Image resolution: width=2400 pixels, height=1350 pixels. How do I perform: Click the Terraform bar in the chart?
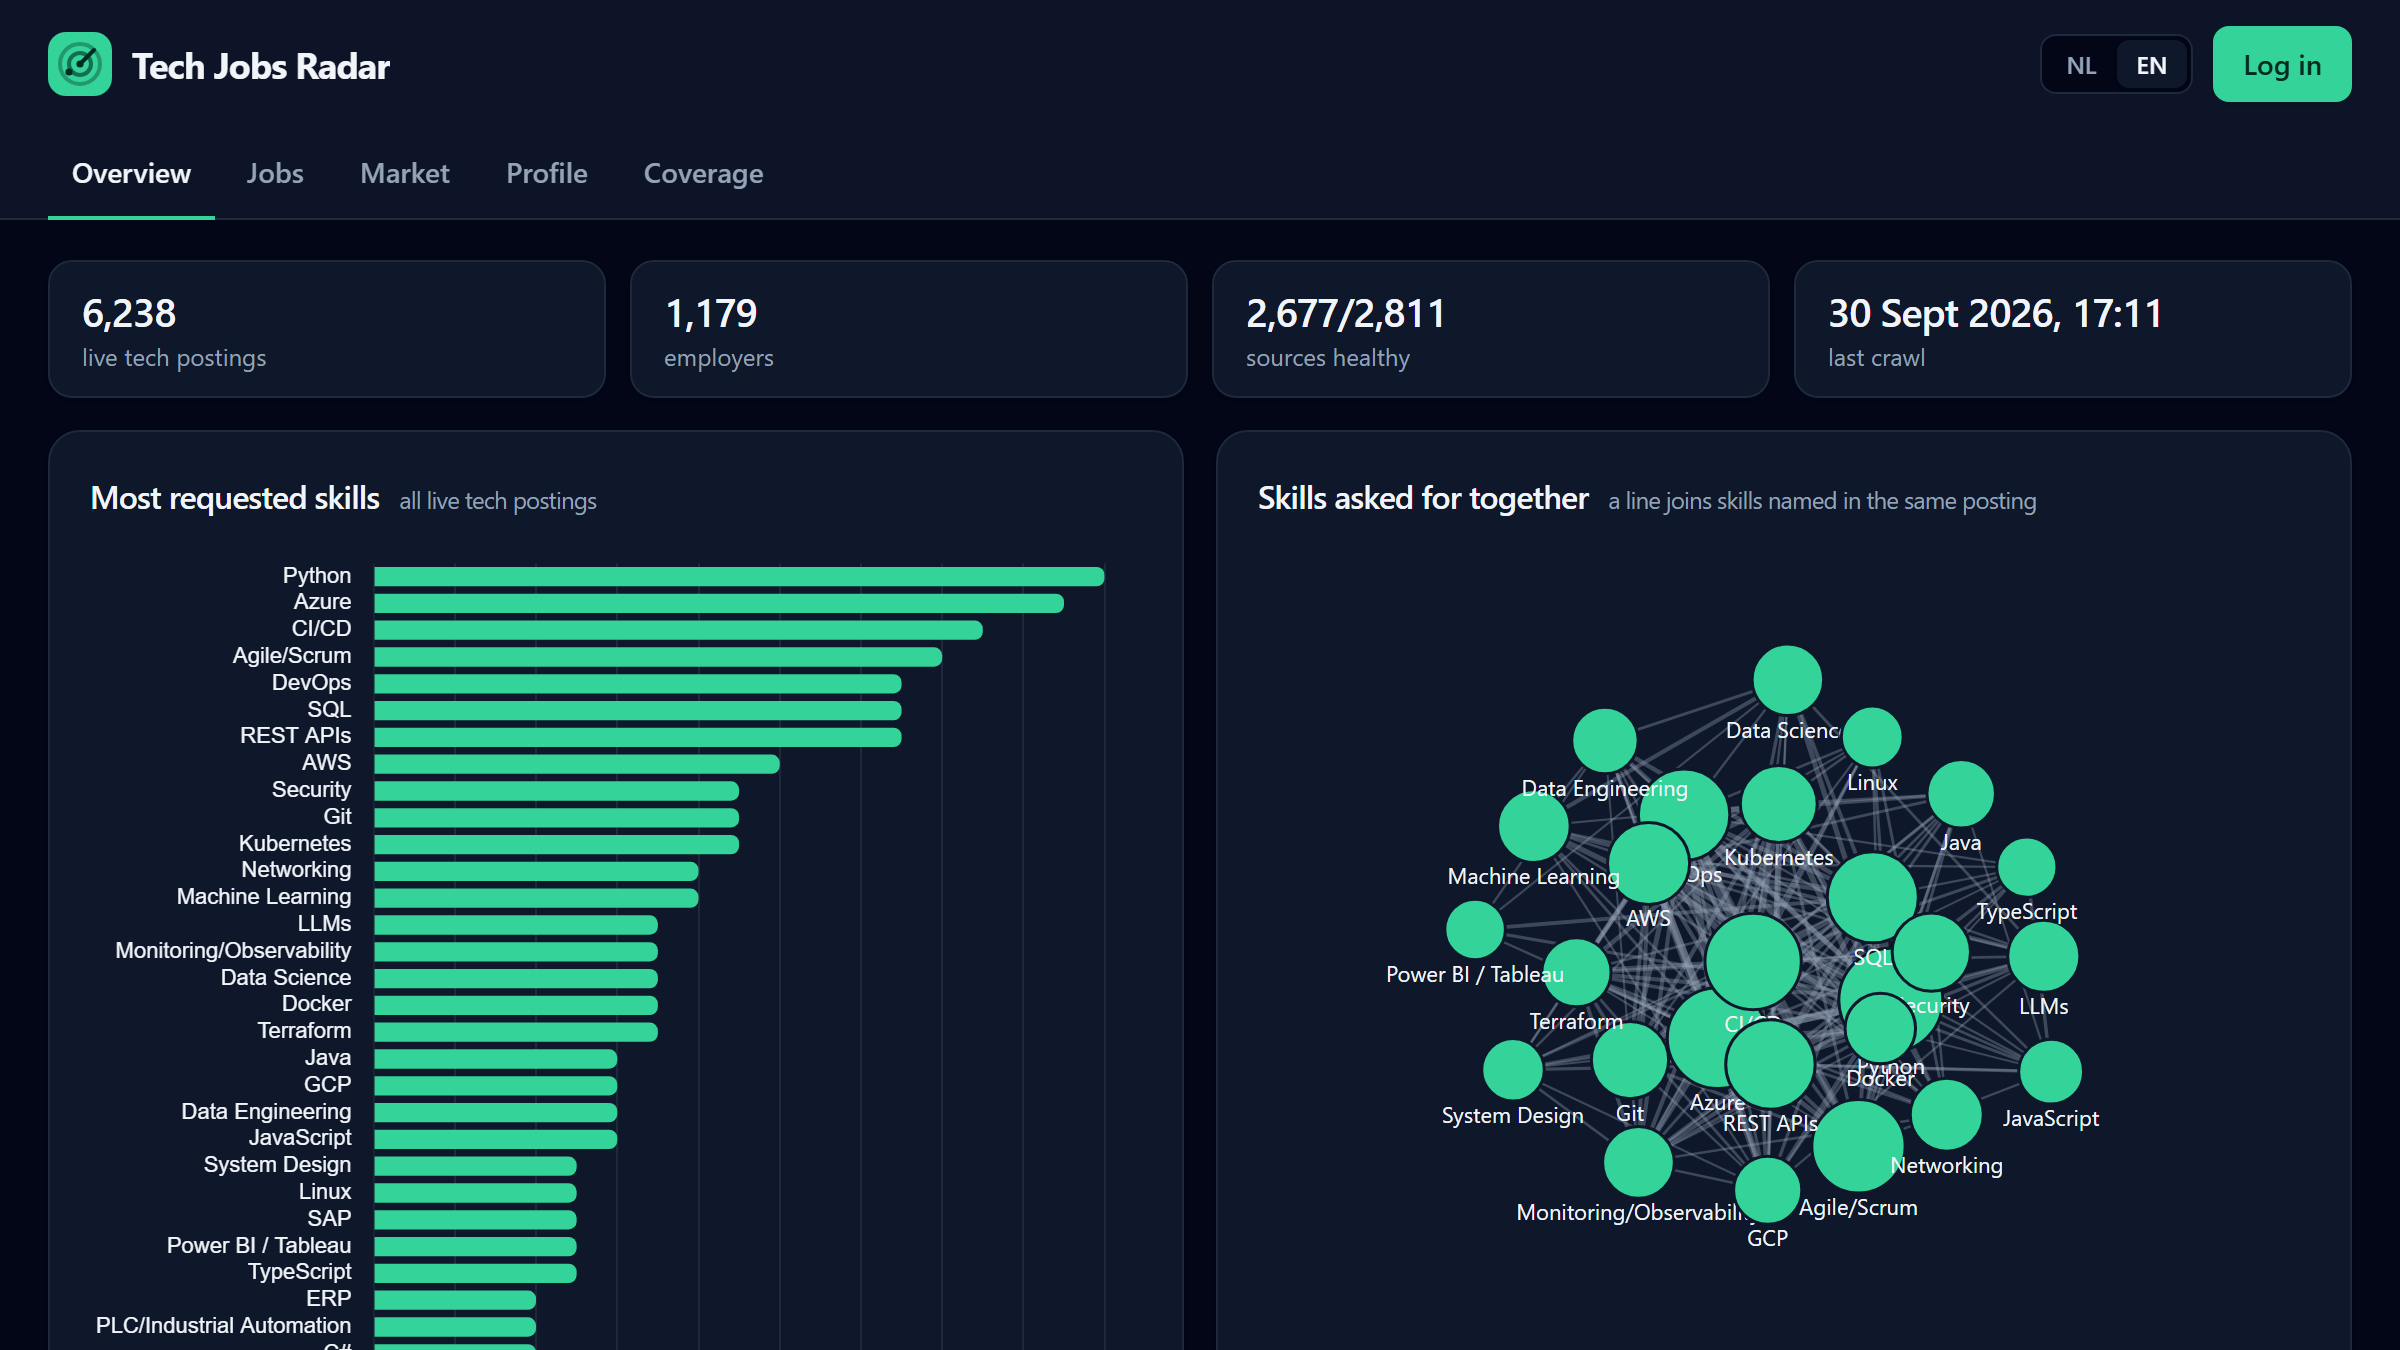pos(516,1032)
